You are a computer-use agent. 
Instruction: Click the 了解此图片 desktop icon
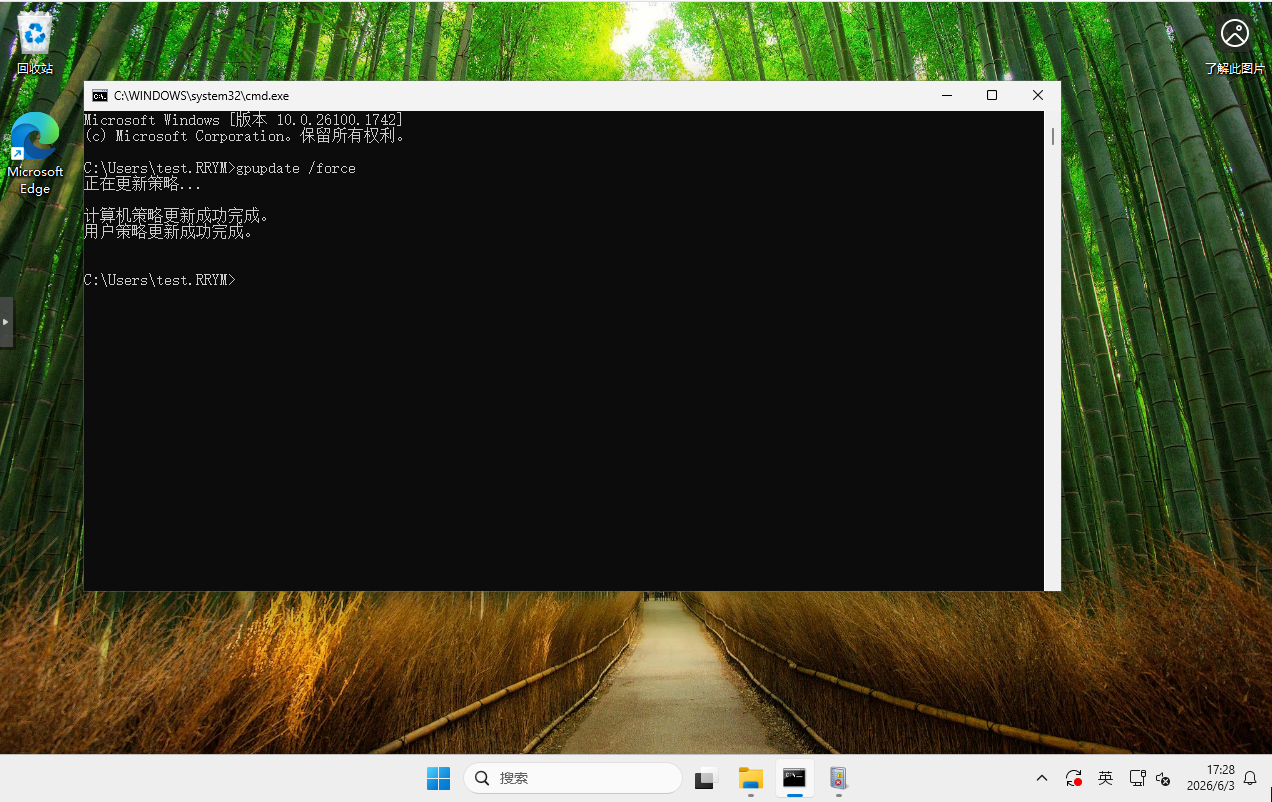[x=1235, y=46]
